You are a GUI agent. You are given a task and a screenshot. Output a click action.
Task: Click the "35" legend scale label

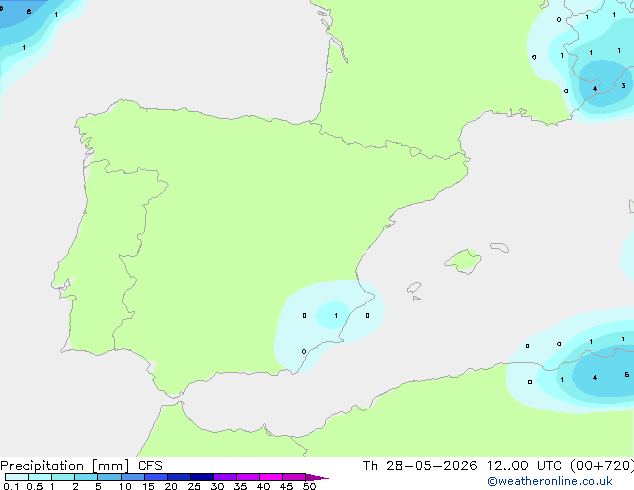[240, 486]
